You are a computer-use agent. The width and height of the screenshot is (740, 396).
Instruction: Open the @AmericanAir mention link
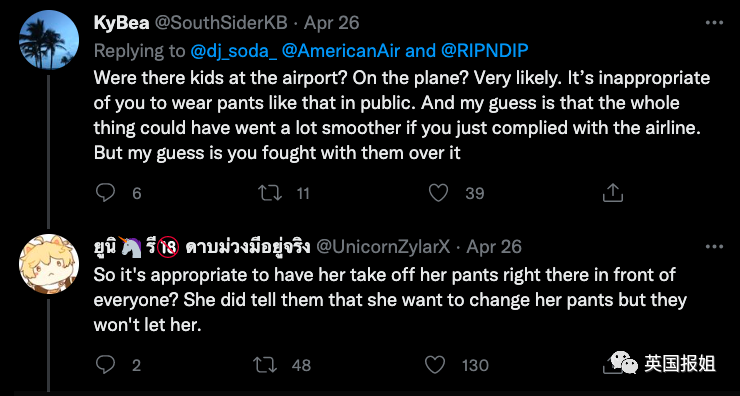pos(342,51)
